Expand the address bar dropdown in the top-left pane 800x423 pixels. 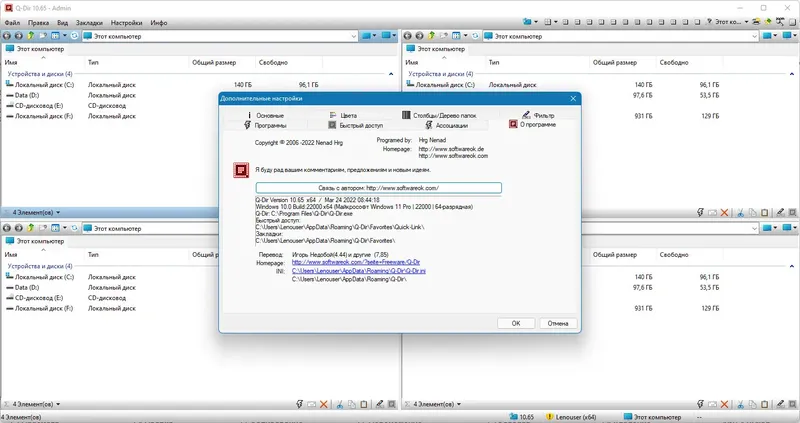354,36
